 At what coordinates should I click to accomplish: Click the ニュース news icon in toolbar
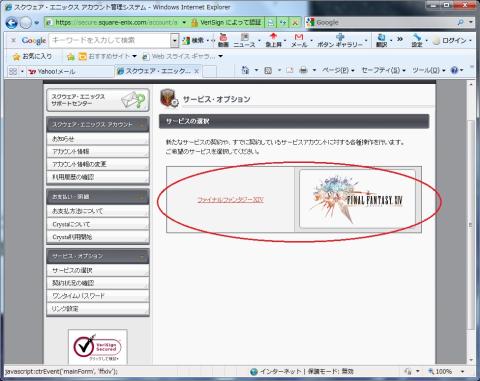coord(244,40)
